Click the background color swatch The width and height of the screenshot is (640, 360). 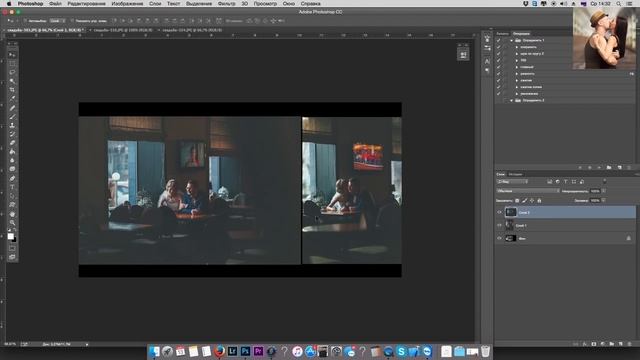14,240
